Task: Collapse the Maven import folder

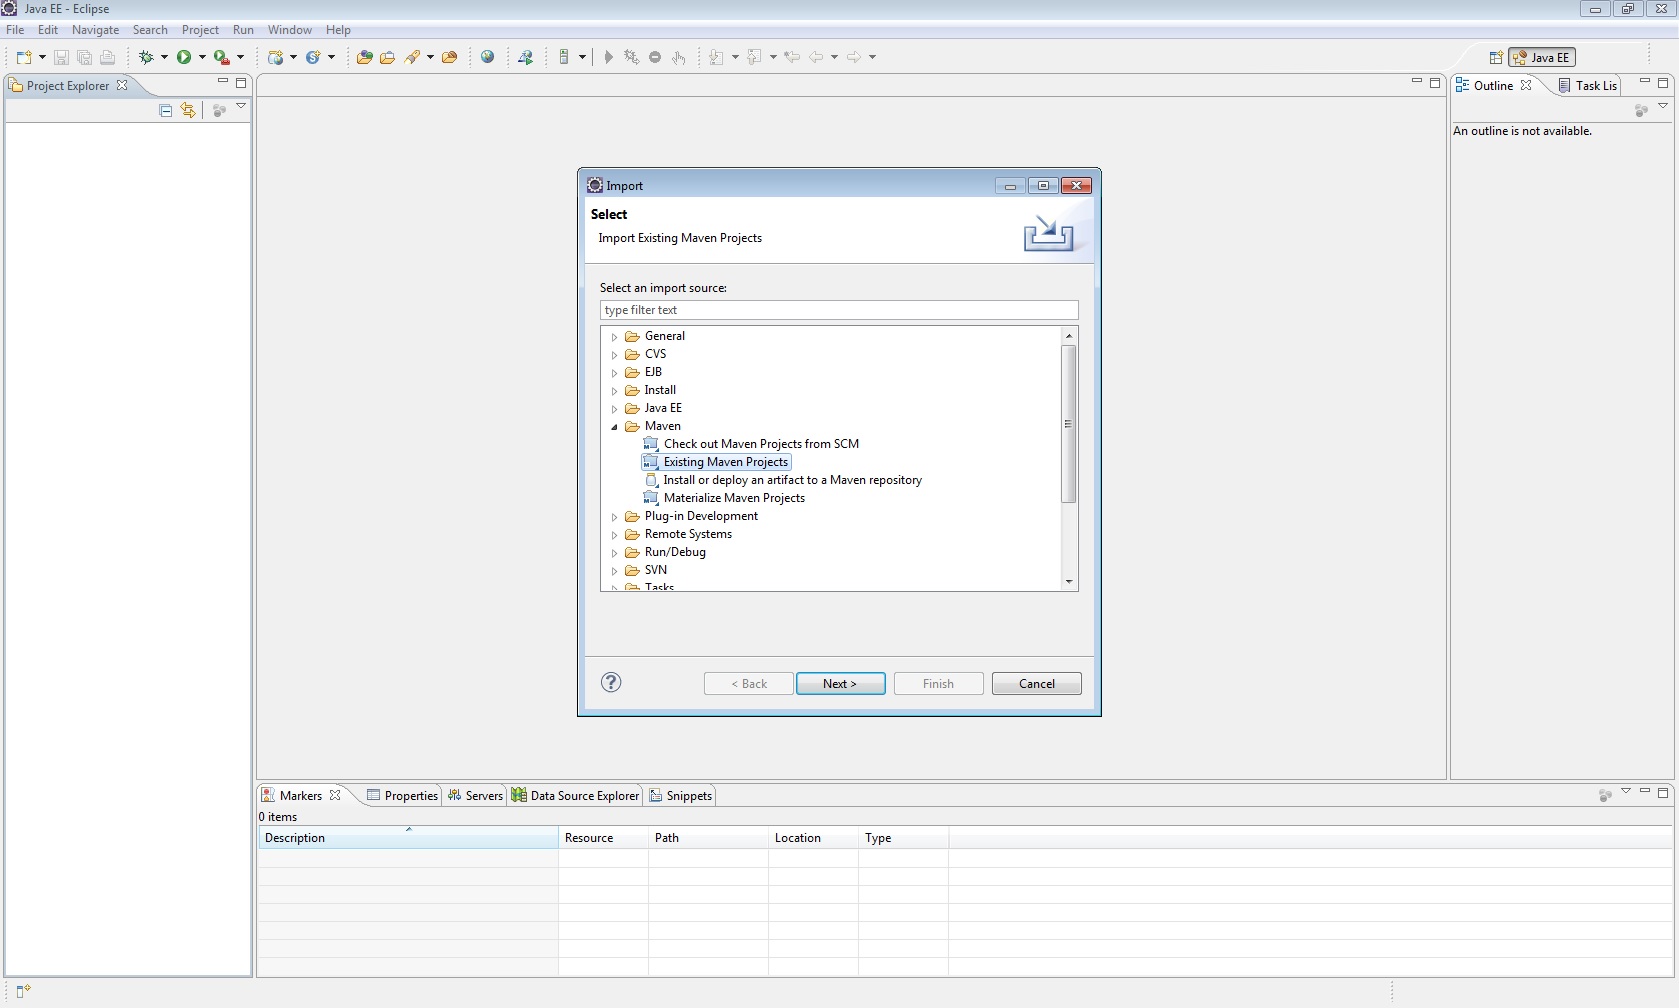Action: click(614, 427)
